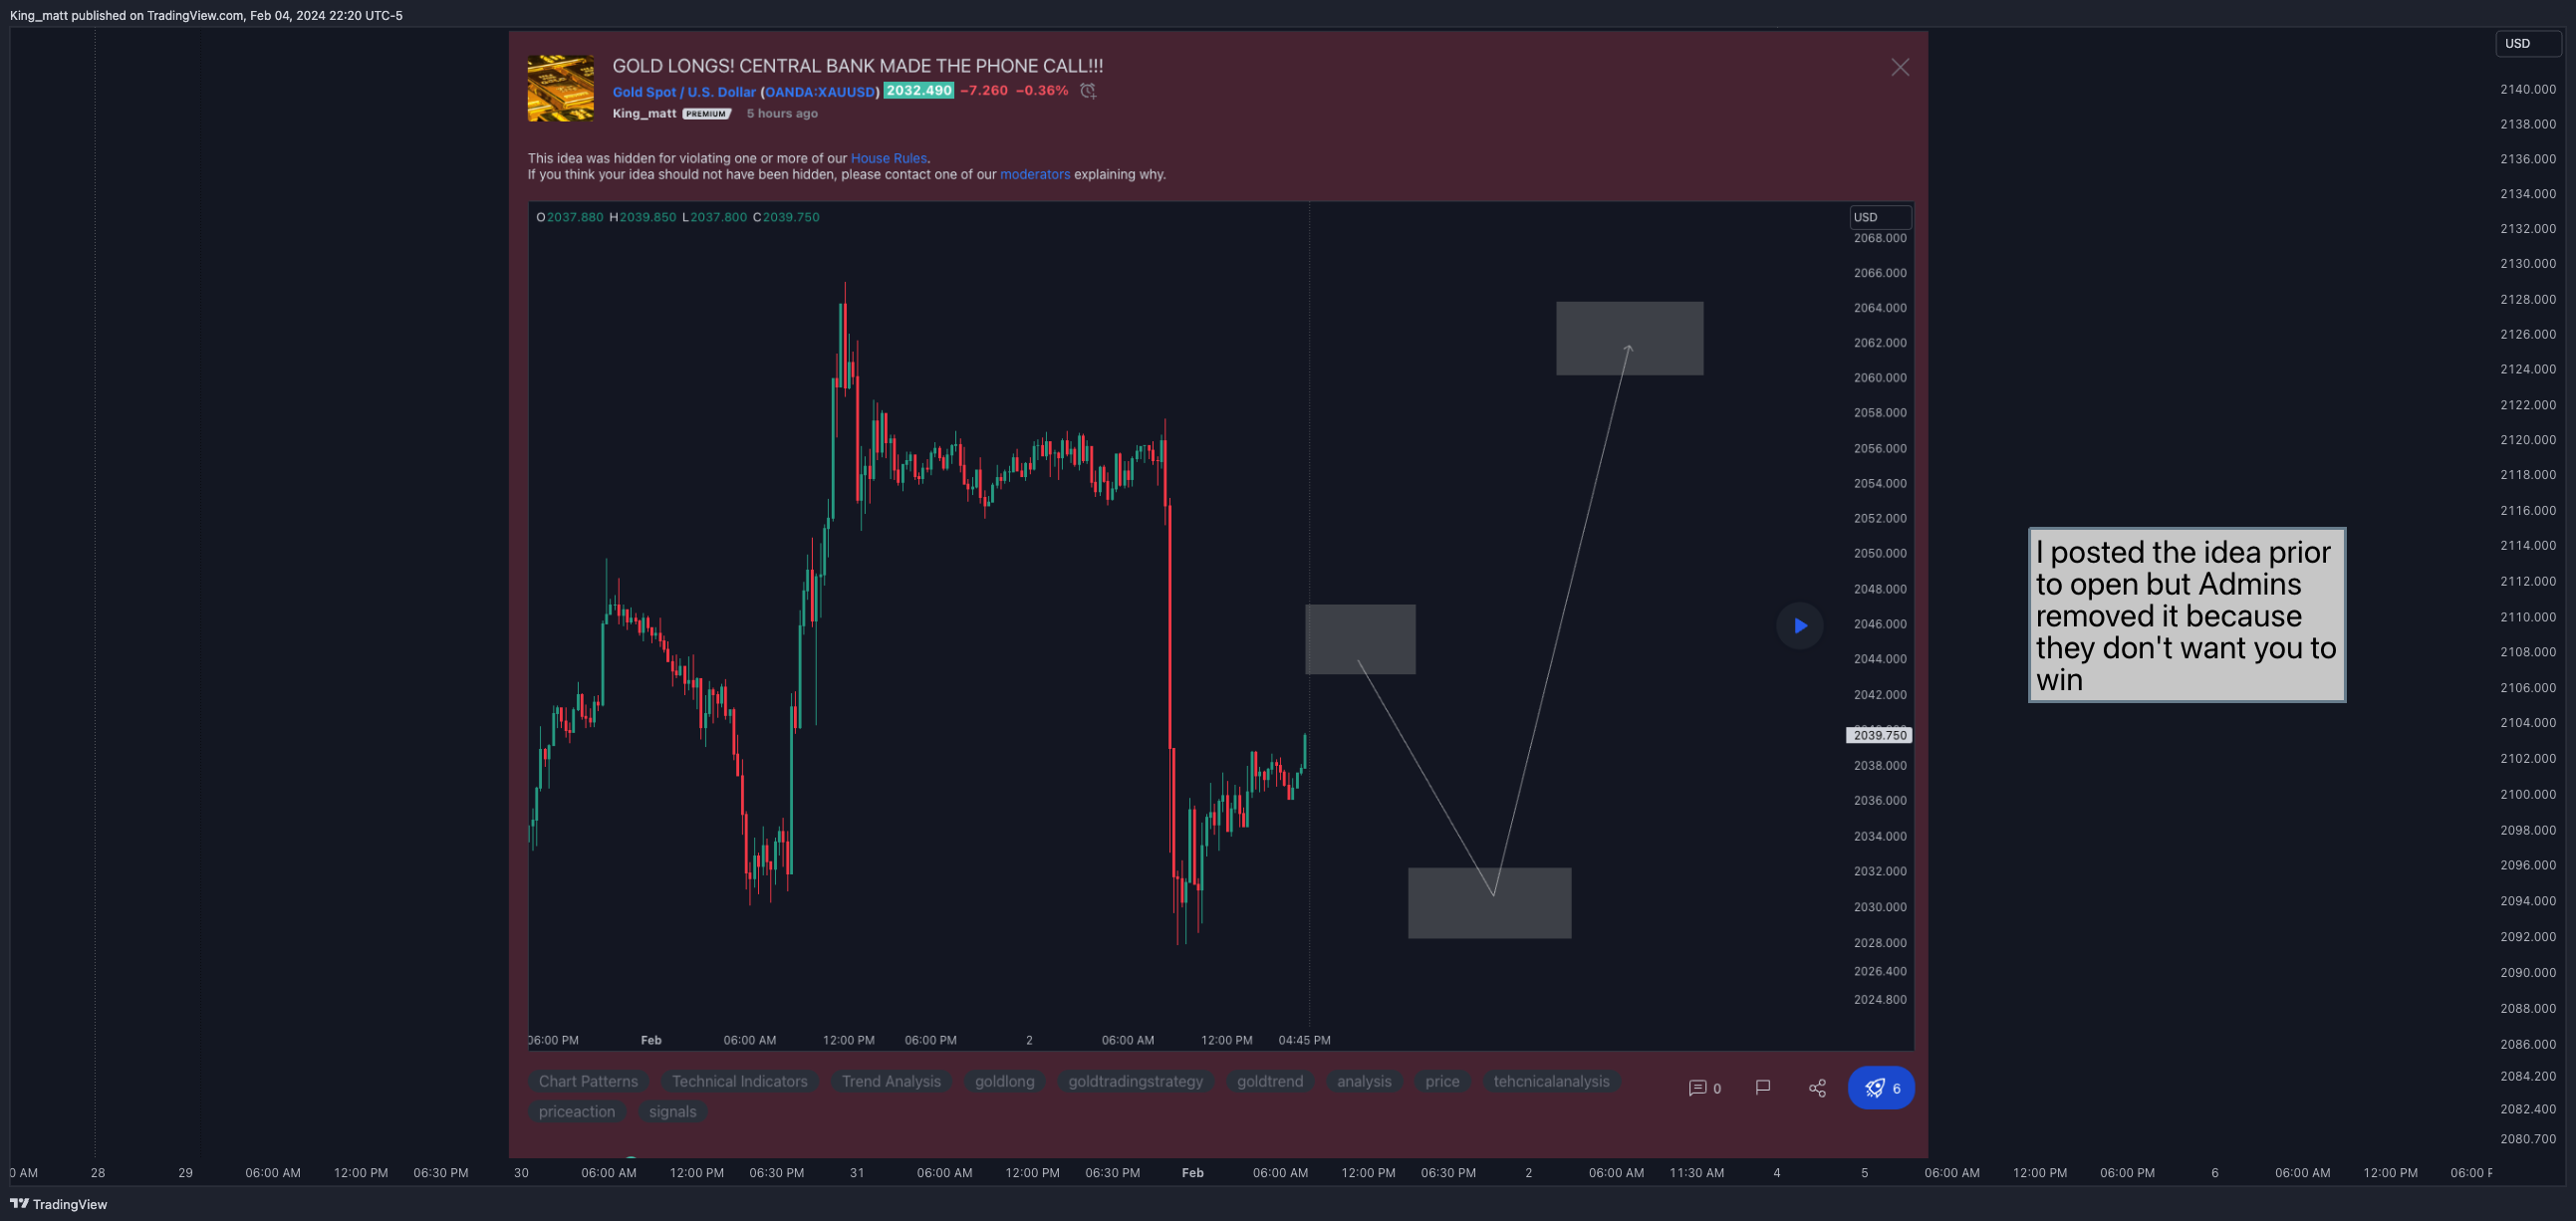2576x1221 pixels.
Task: Select the Admins removed it text note
Action: tap(2186, 615)
